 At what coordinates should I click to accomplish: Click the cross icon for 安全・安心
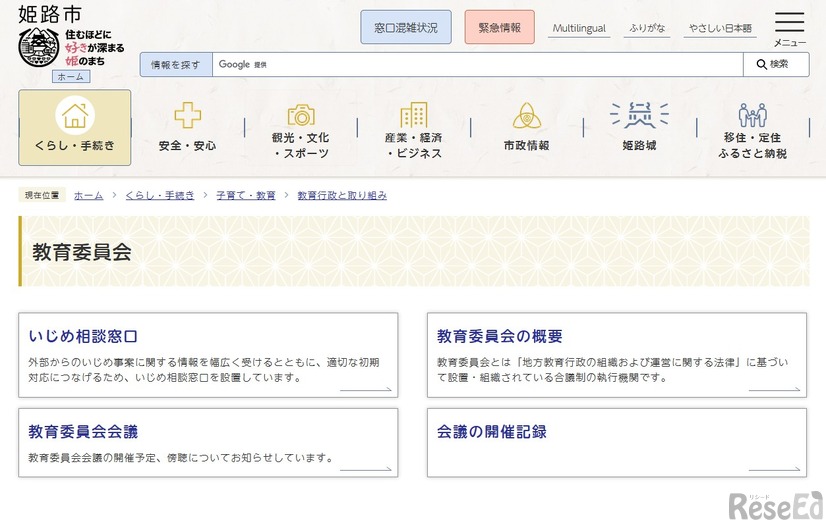(x=188, y=115)
